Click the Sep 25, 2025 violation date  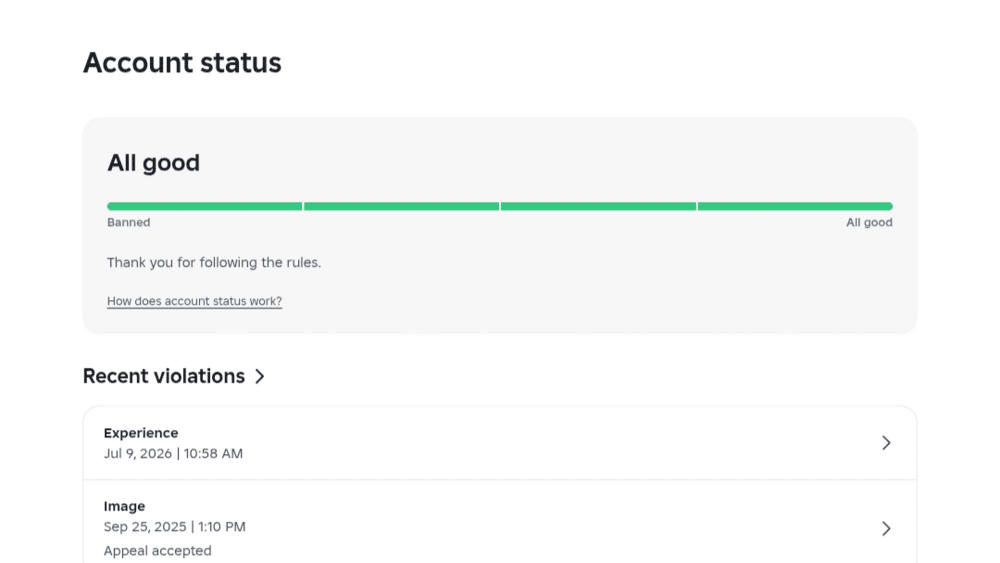(174, 527)
